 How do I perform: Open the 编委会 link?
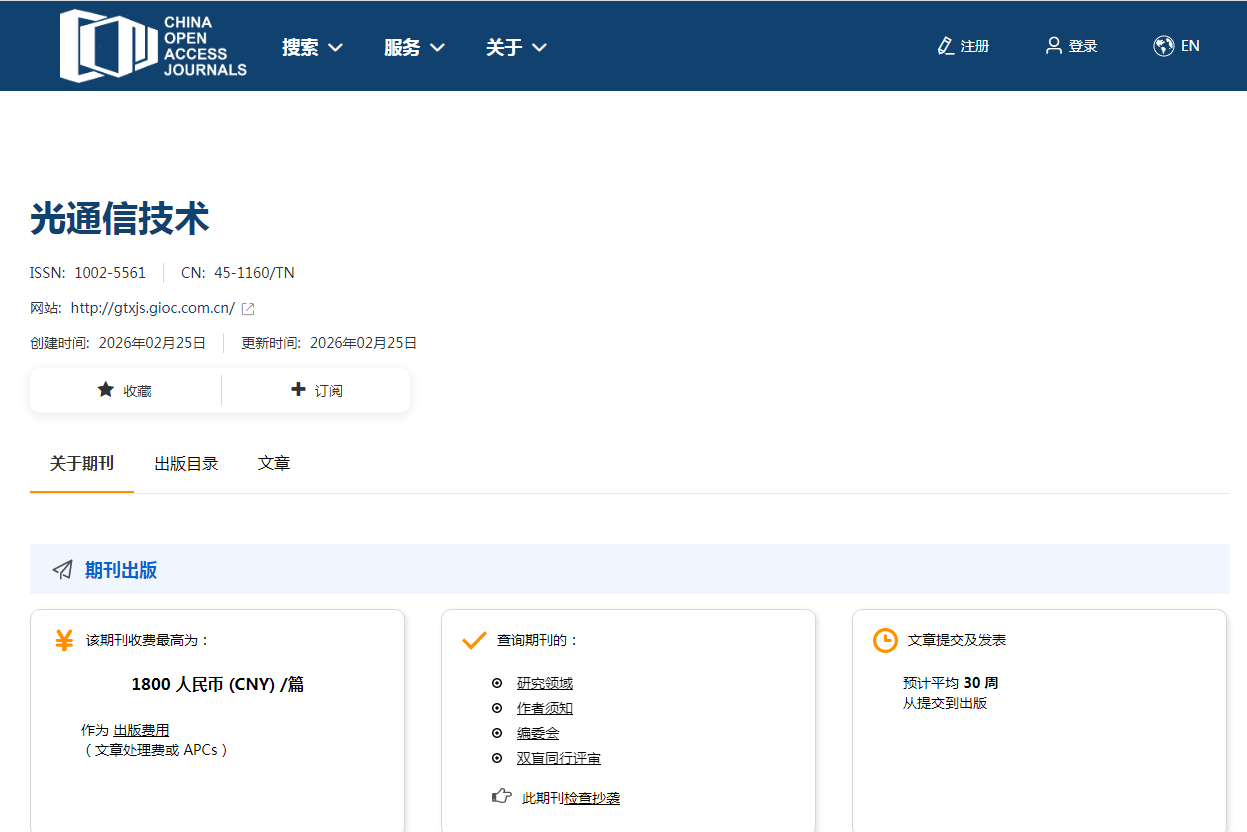pos(538,734)
